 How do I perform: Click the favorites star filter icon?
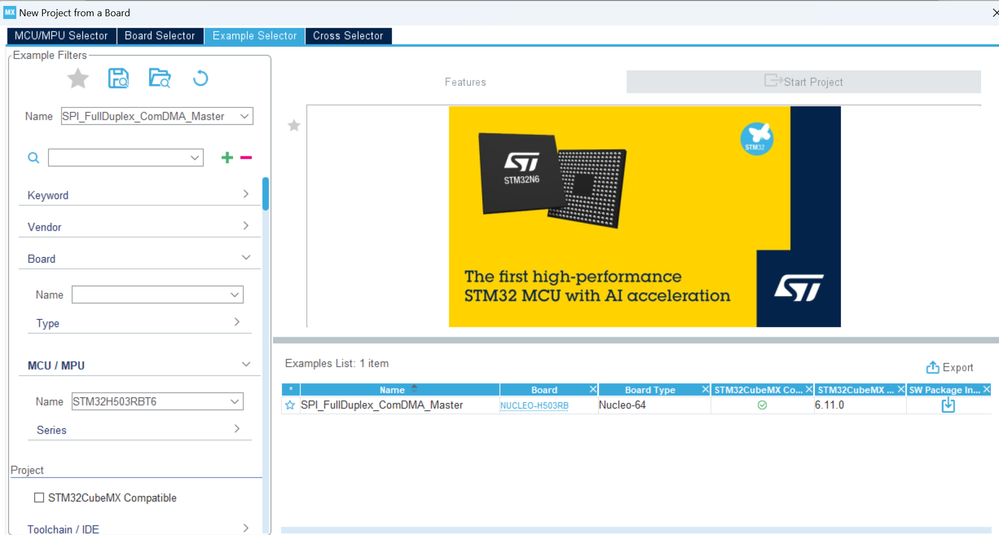click(x=78, y=79)
